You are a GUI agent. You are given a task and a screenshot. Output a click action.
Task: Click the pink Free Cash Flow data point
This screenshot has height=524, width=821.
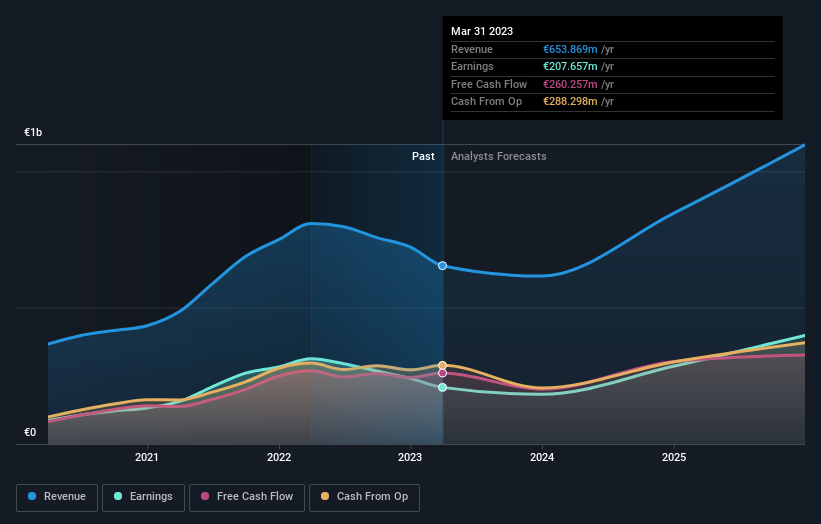pos(442,373)
